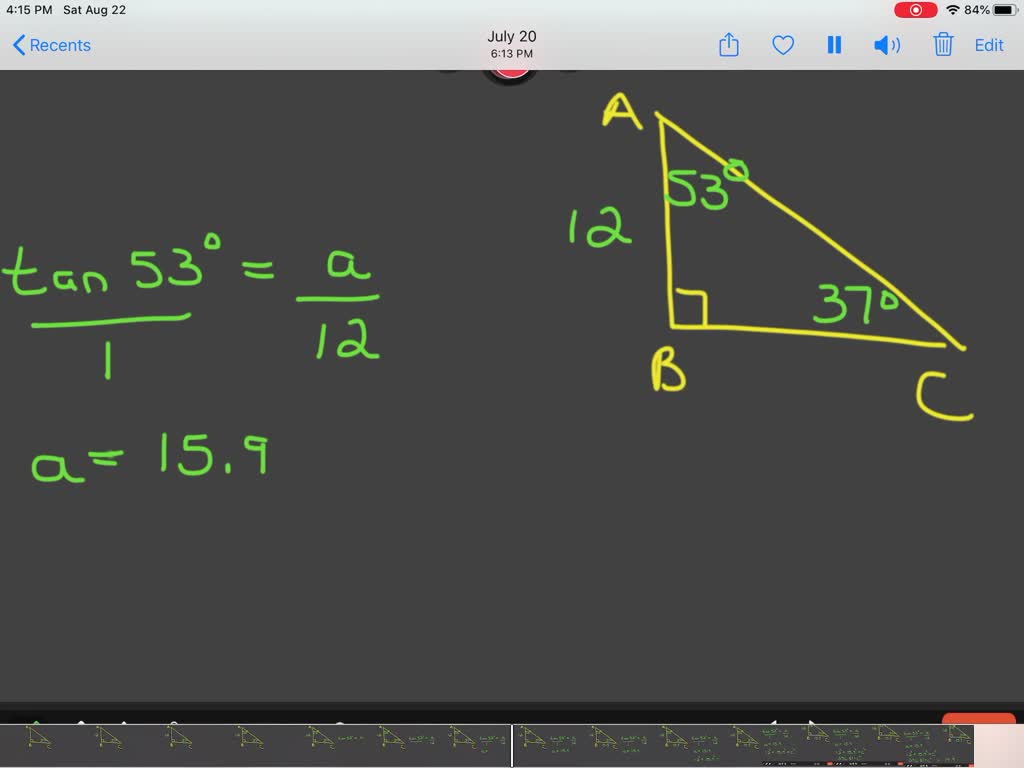The width and height of the screenshot is (1024, 768).
Task: Tap the 4:15 PM clock in status bar
Action: click(28, 9)
